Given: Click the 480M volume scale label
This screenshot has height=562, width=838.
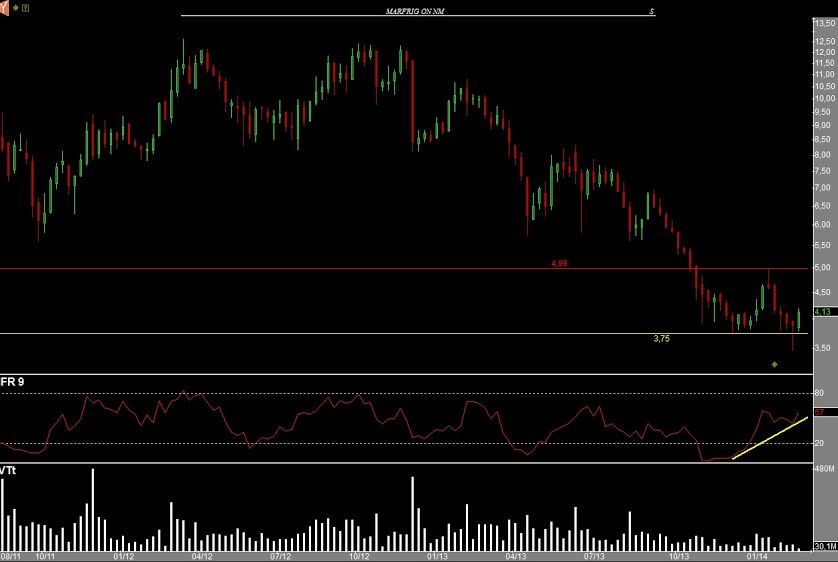Looking at the screenshot, I should tap(824, 469).
